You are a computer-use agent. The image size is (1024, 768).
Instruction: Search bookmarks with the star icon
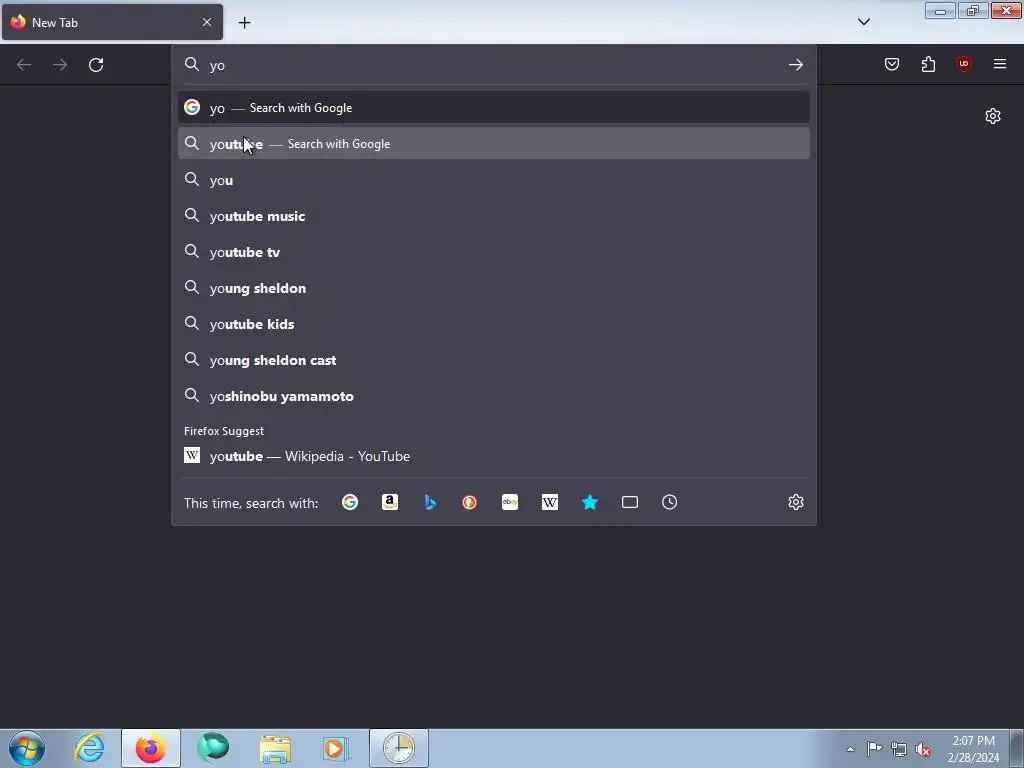[x=590, y=502]
